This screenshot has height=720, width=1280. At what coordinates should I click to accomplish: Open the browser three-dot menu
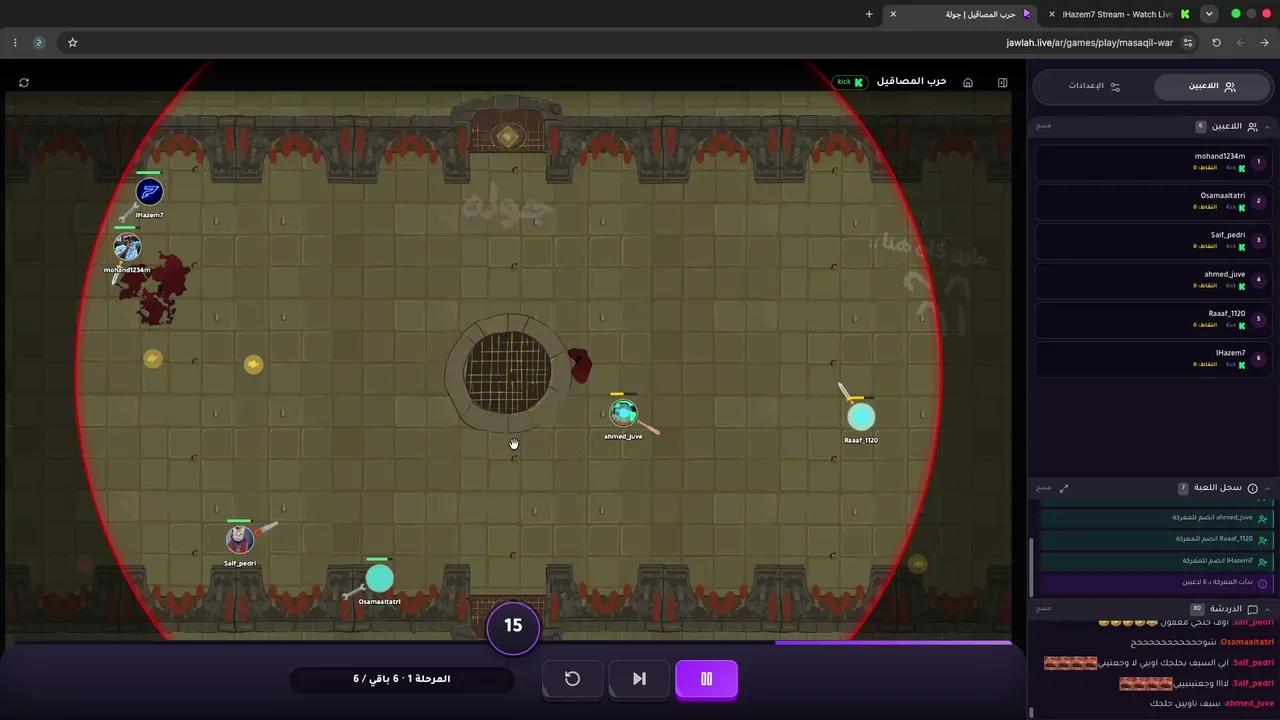15,43
